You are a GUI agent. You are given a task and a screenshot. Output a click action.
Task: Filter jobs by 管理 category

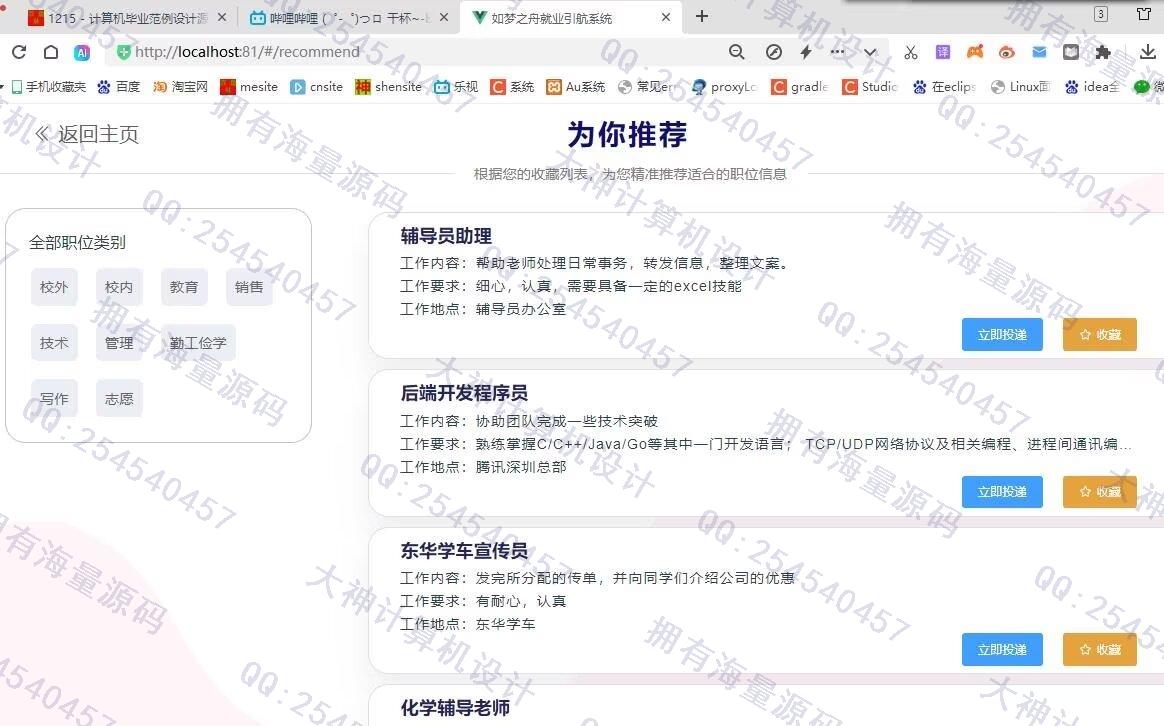pyautogui.click(x=119, y=342)
